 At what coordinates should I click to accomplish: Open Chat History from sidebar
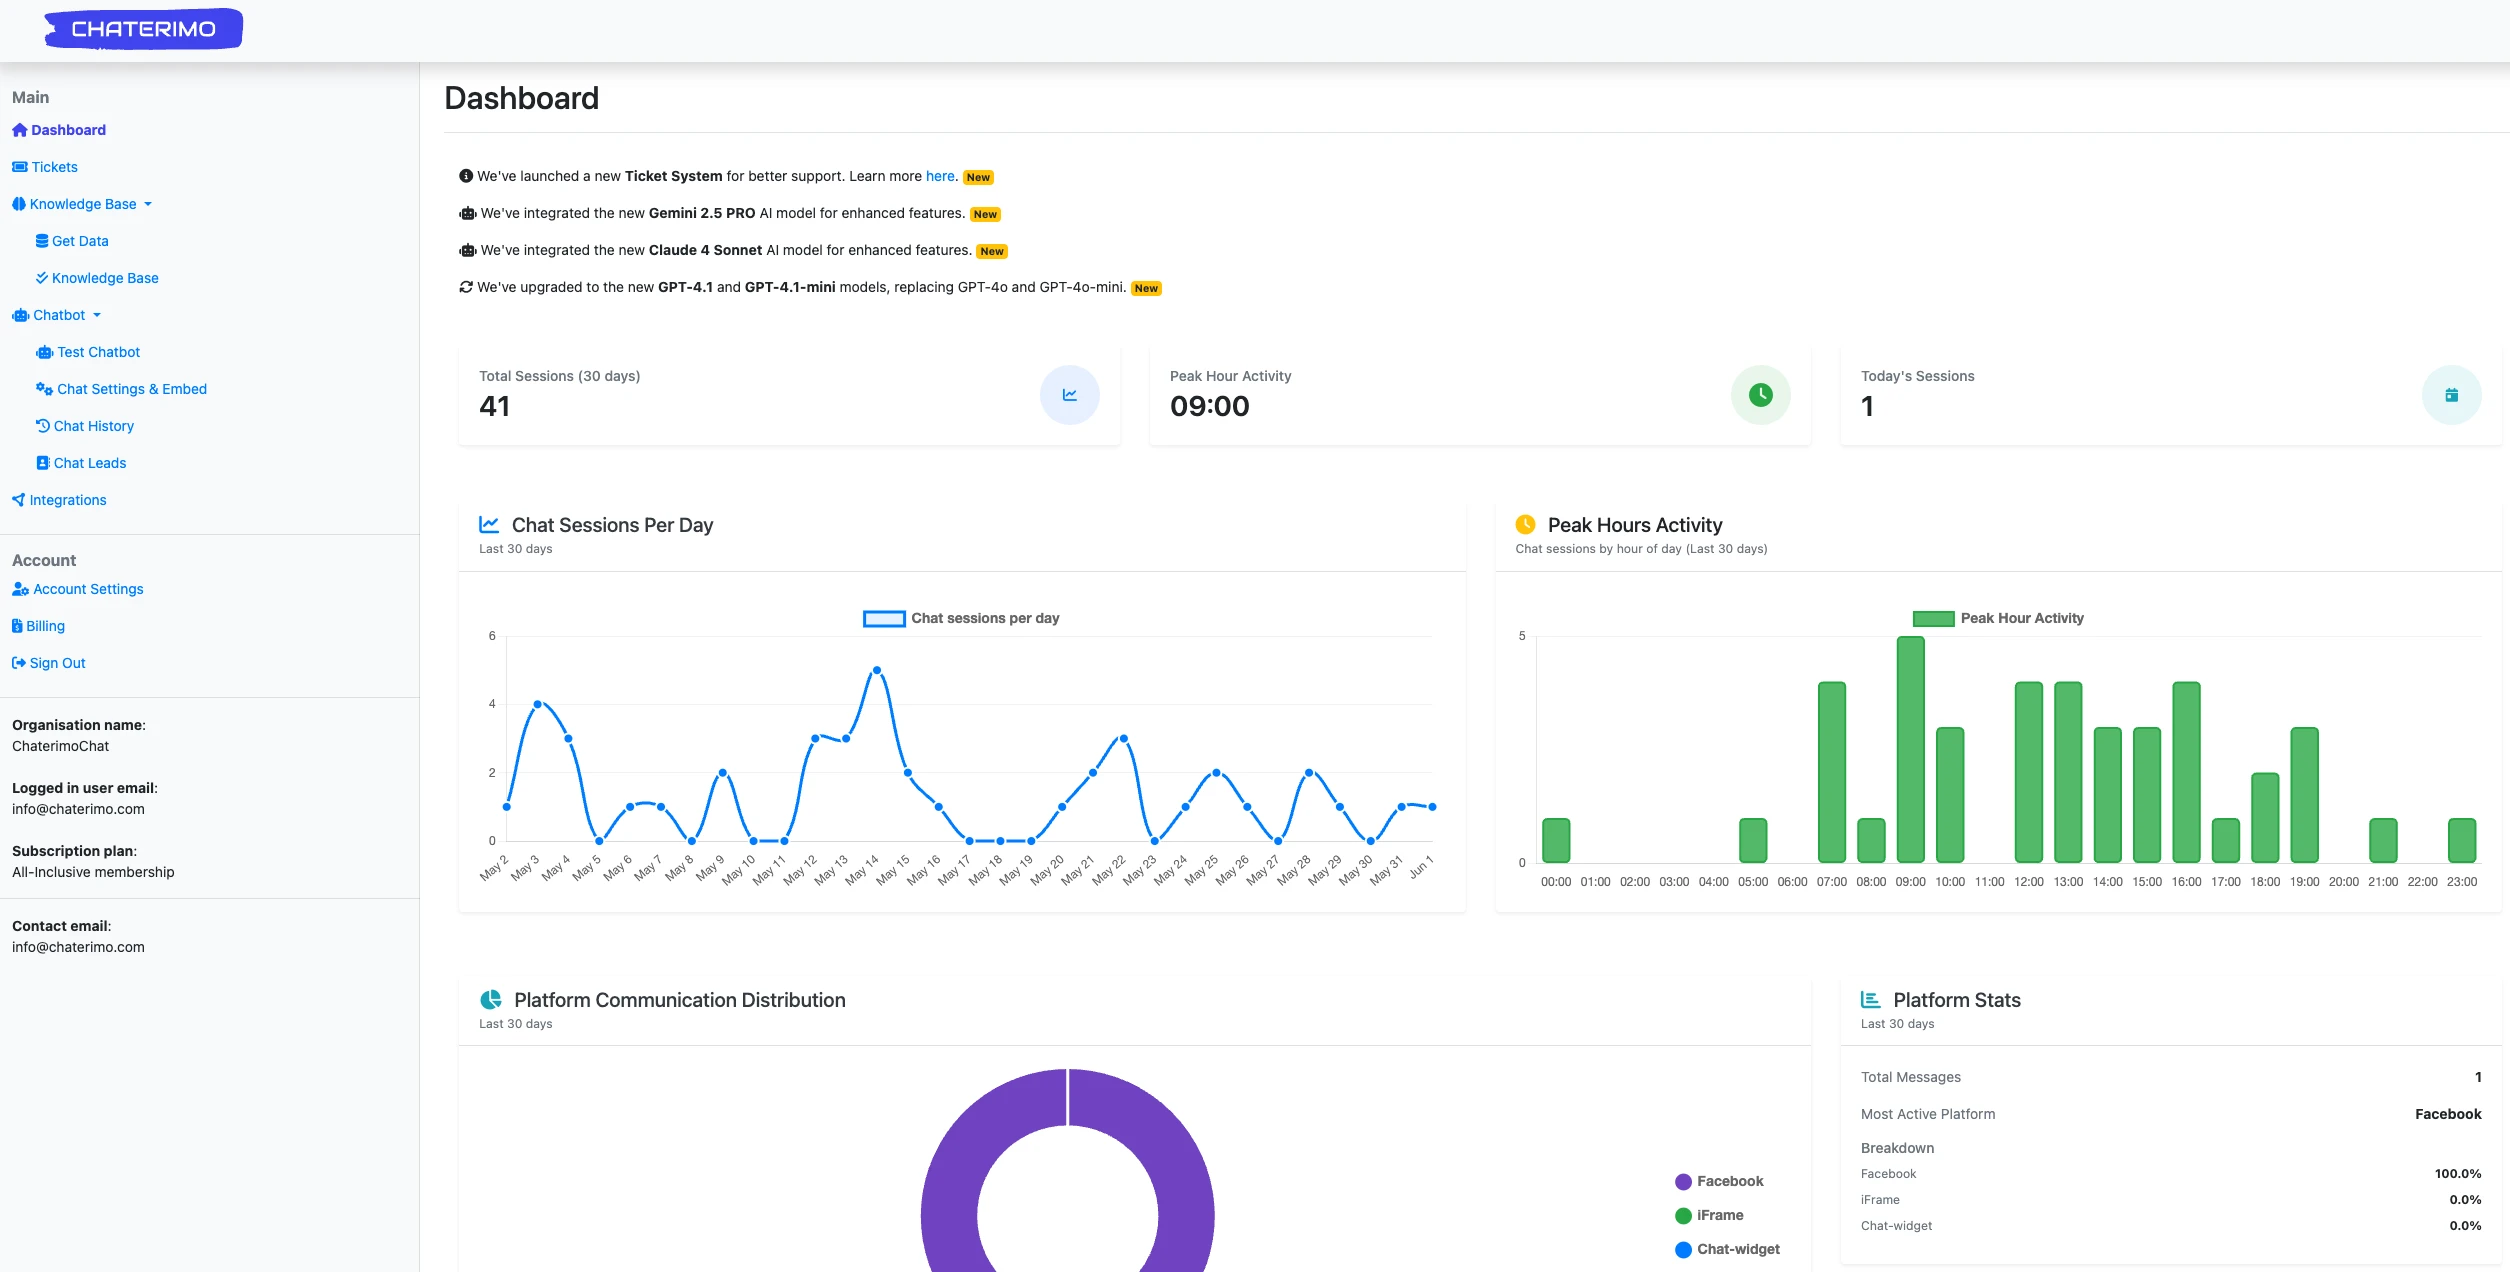(x=93, y=426)
